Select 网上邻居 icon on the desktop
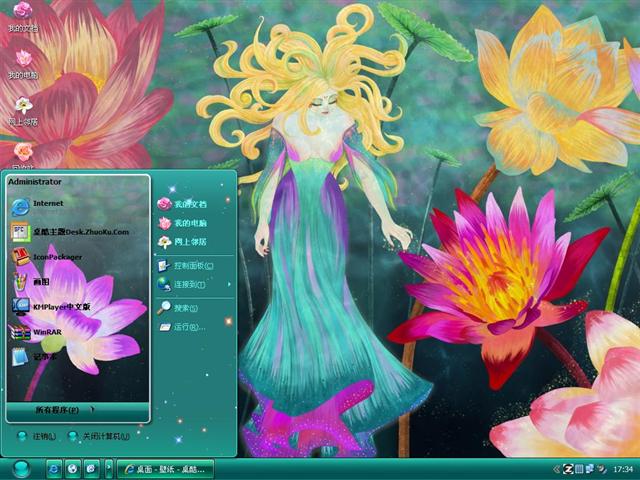The height and width of the screenshot is (480, 640). click(23, 108)
